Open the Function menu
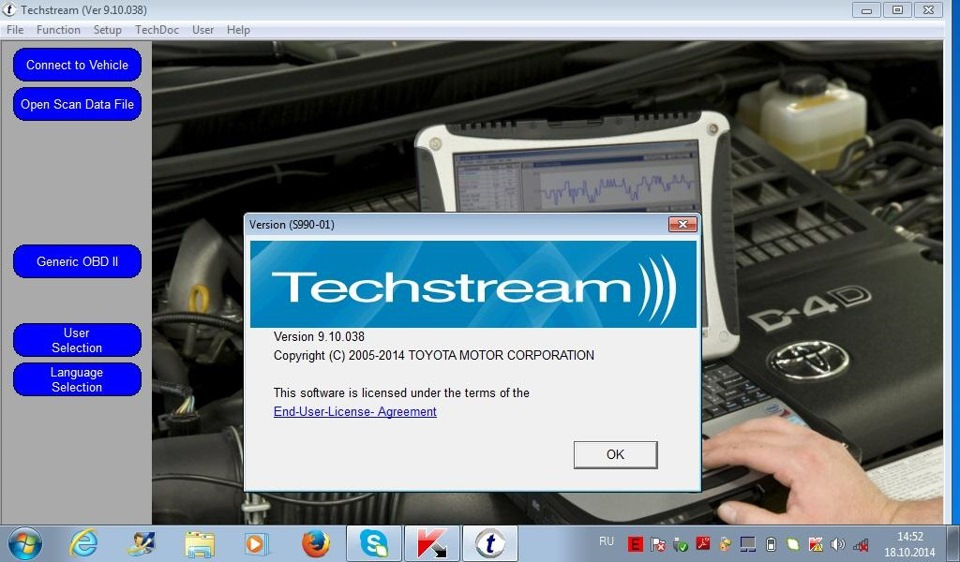This screenshot has width=960, height=562. pyautogui.click(x=58, y=30)
